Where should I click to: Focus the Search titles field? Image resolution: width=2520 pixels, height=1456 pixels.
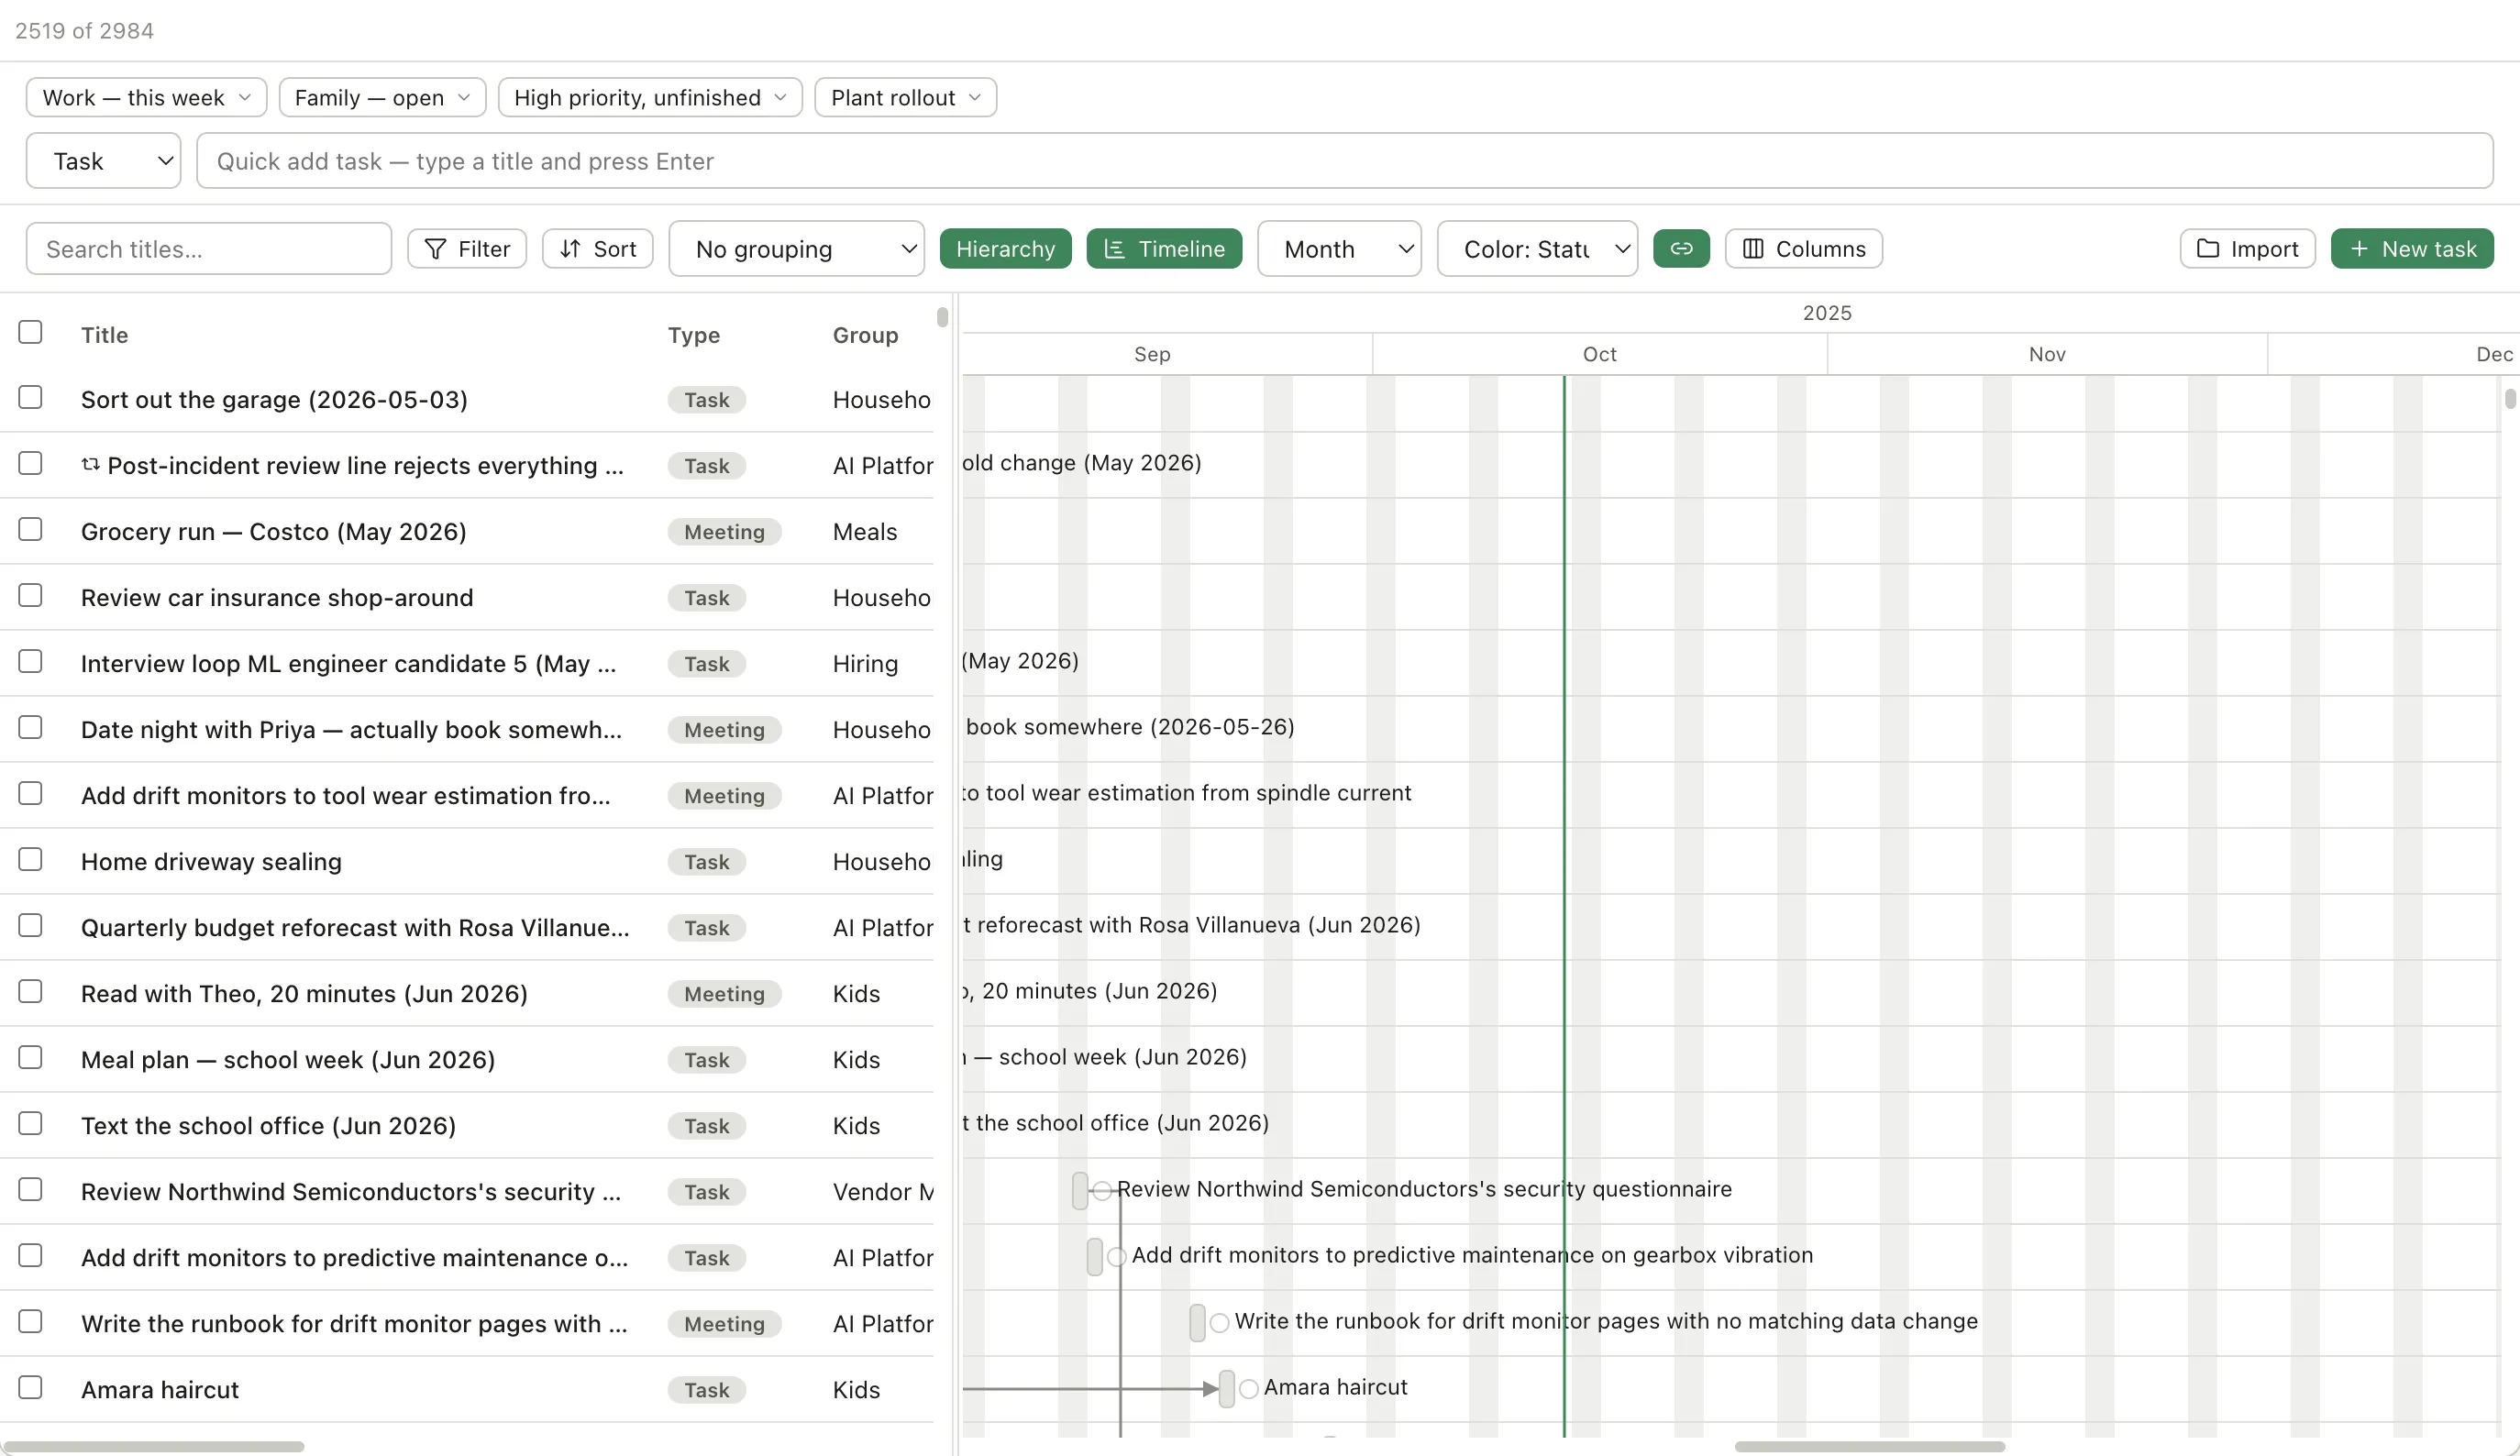point(208,249)
